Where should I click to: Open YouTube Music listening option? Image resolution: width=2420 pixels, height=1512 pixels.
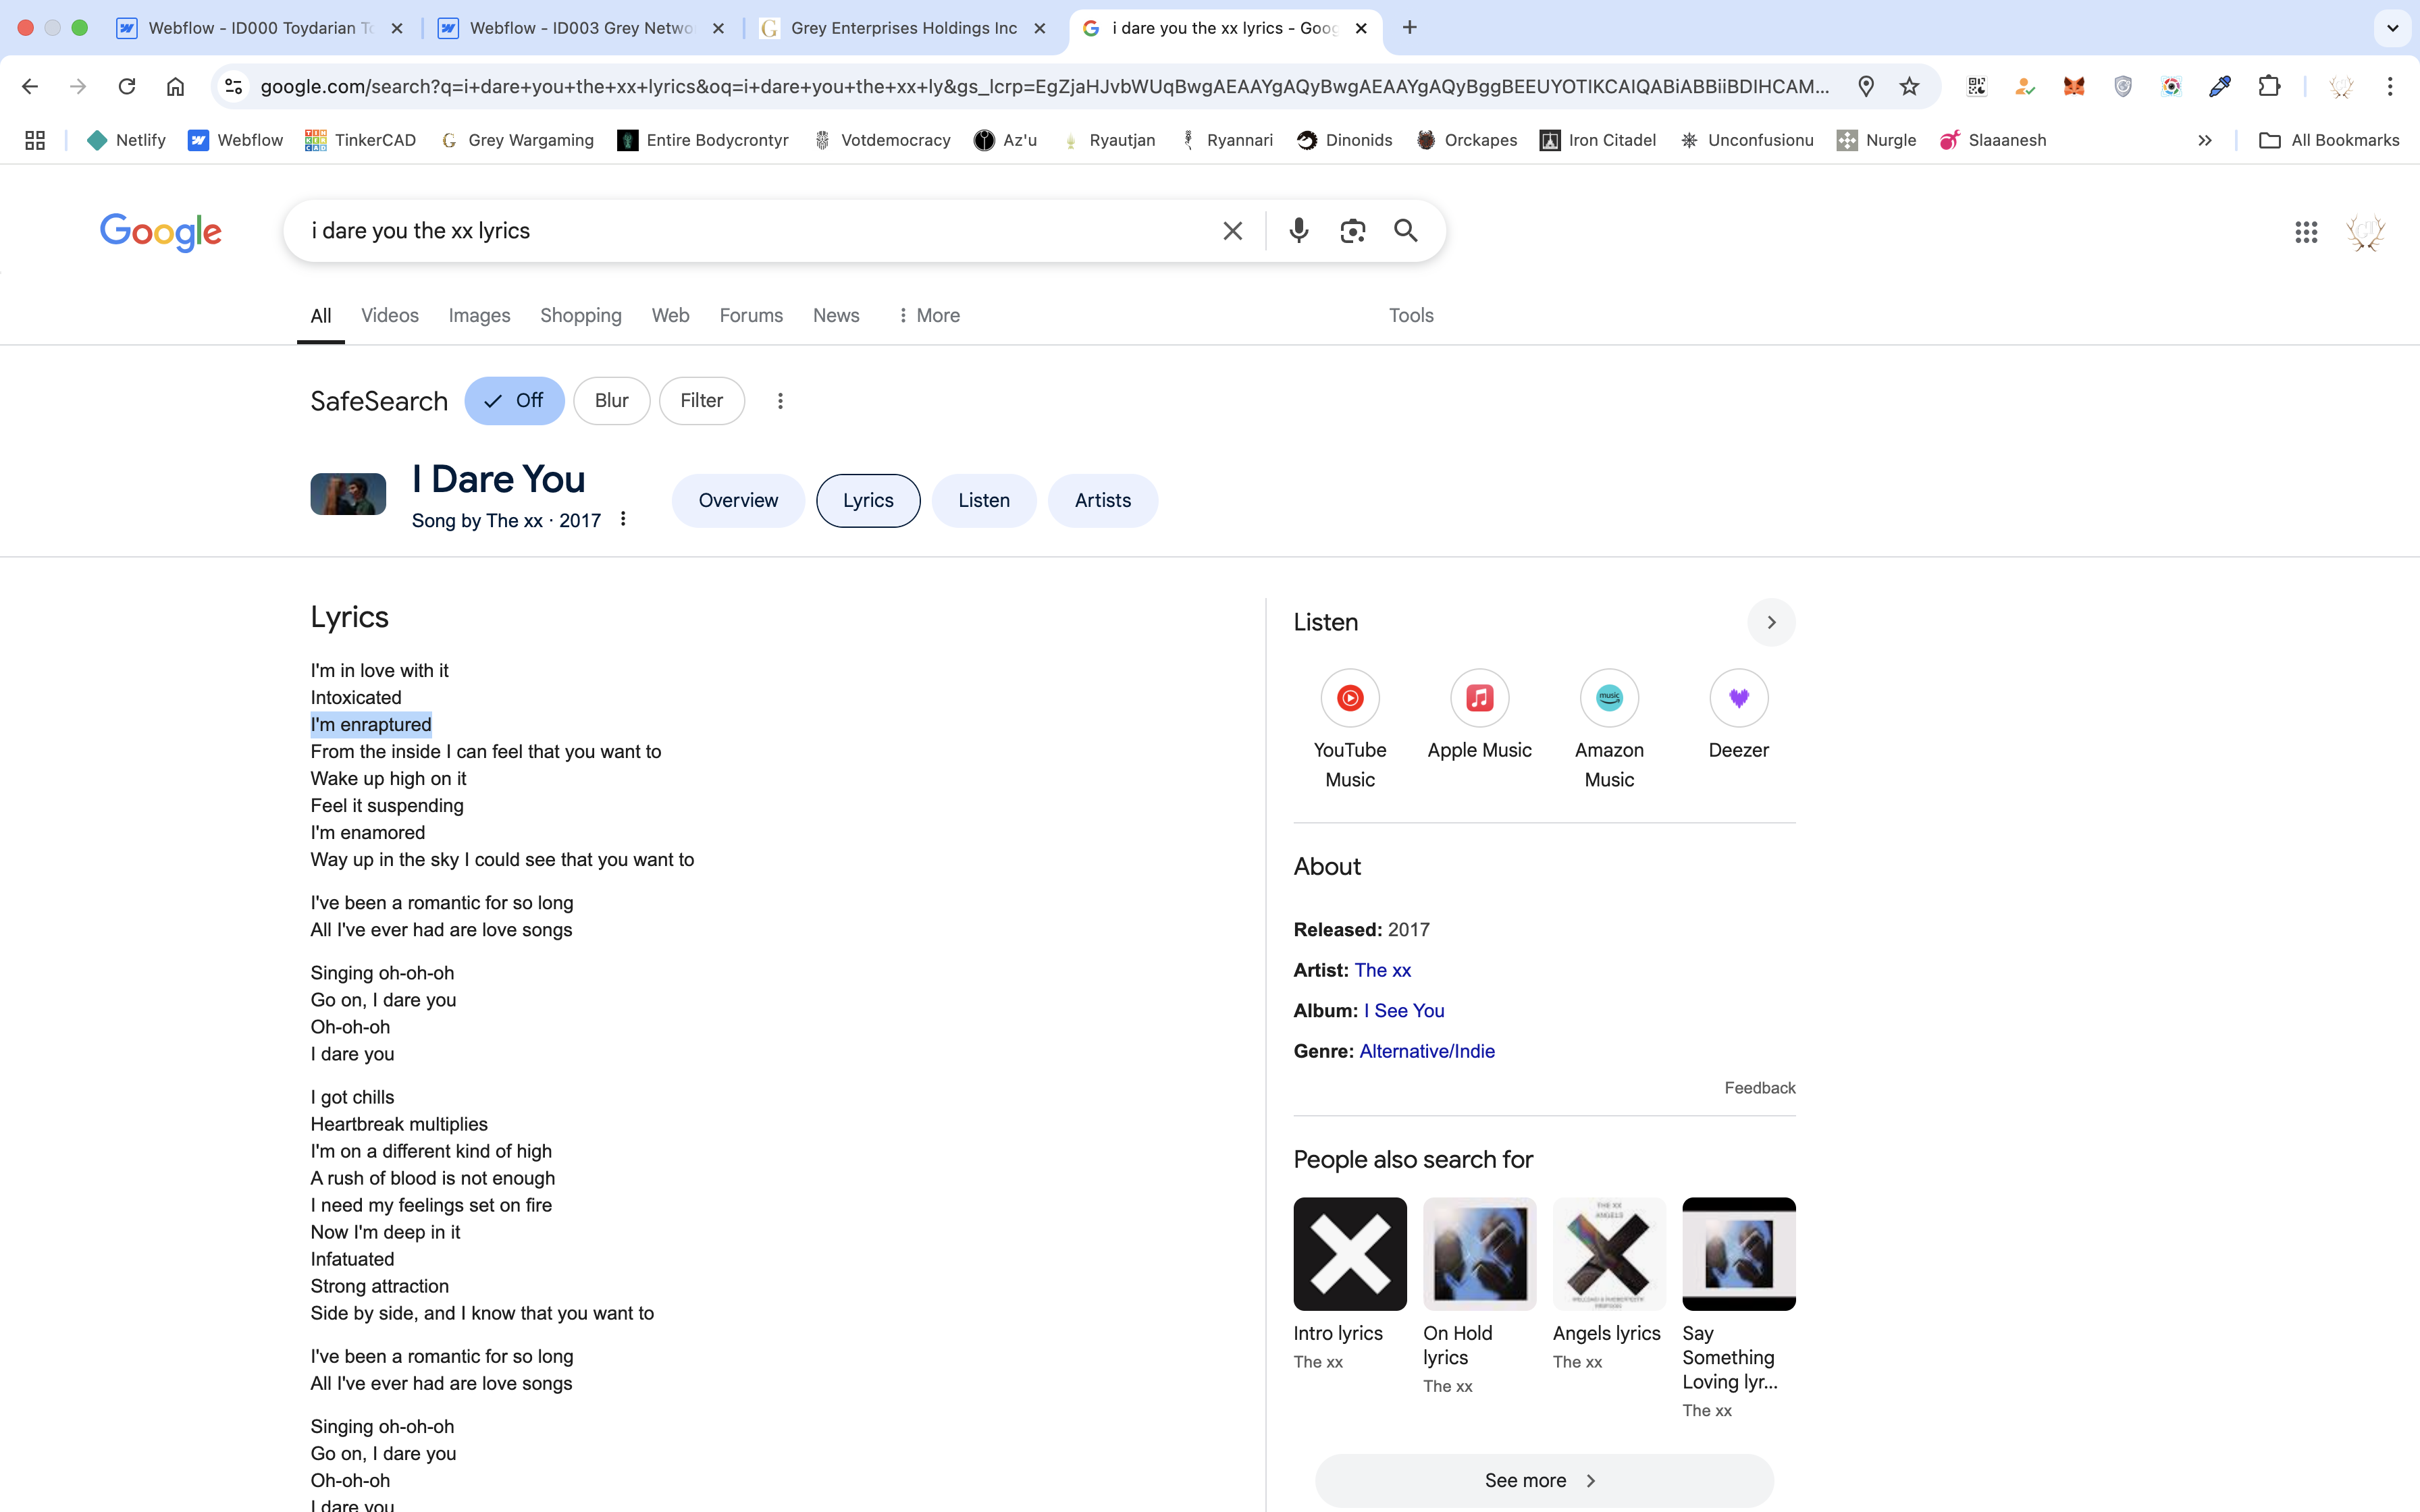[1349, 698]
